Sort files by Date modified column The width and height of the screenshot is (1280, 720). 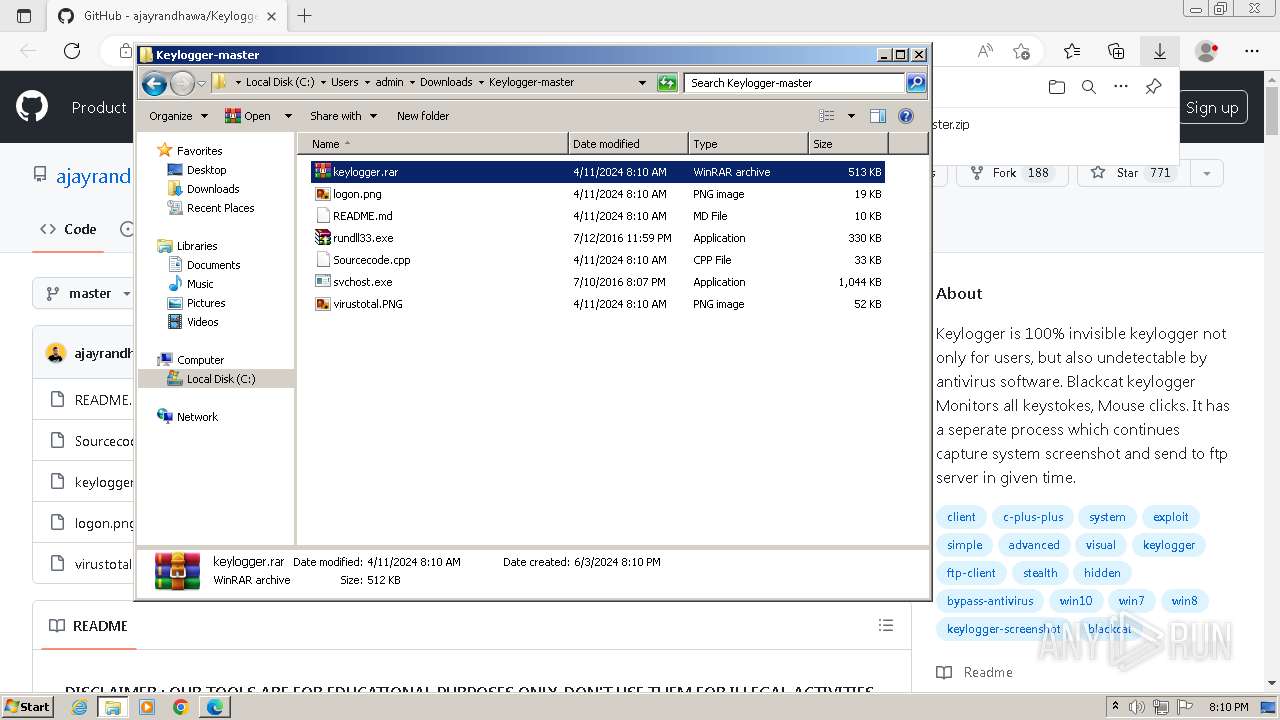click(628, 144)
